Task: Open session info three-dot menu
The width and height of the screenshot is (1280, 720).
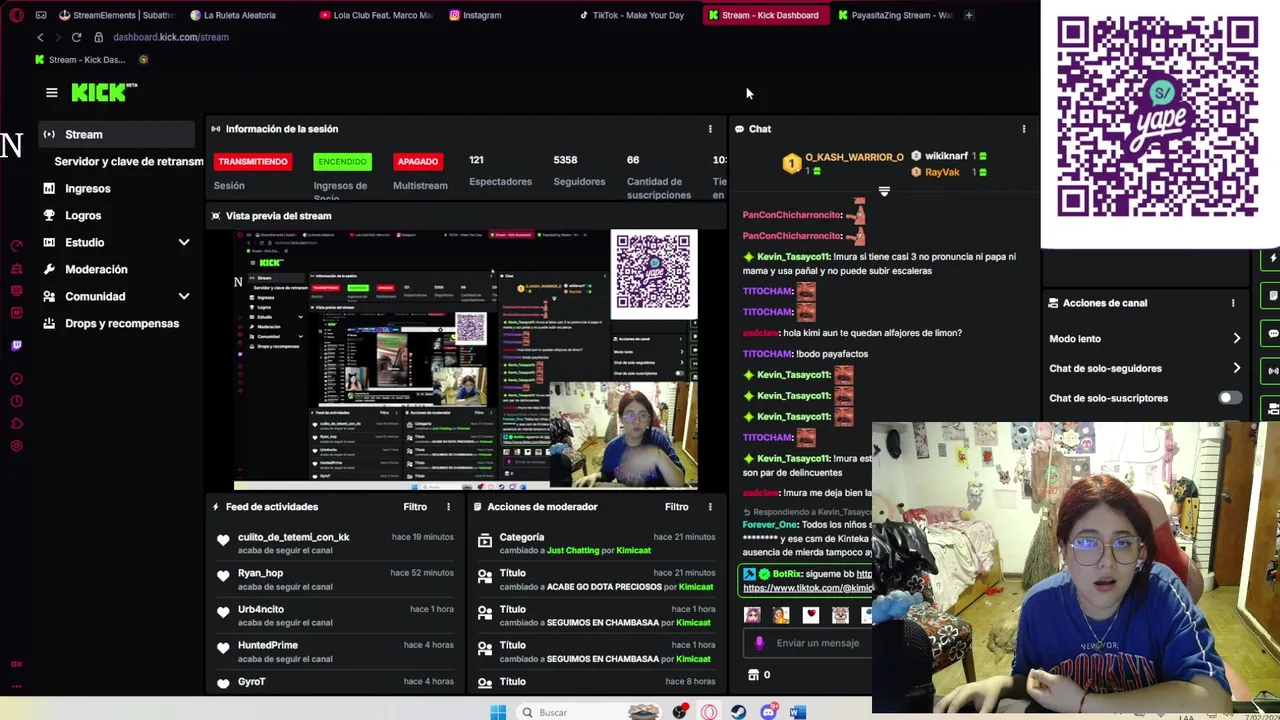Action: pyautogui.click(x=710, y=129)
